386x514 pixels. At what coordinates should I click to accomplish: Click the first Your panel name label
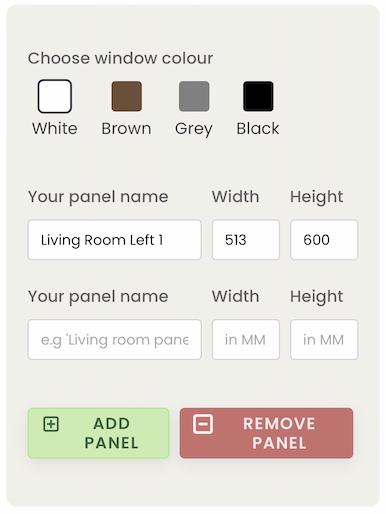click(x=98, y=197)
